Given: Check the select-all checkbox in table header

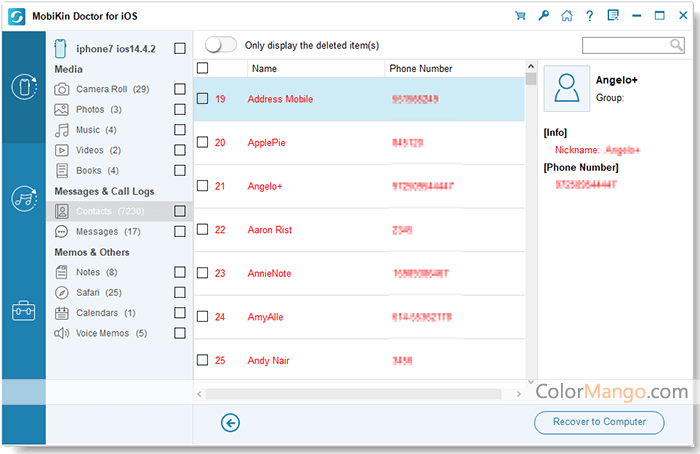Looking at the screenshot, I should 203,68.
